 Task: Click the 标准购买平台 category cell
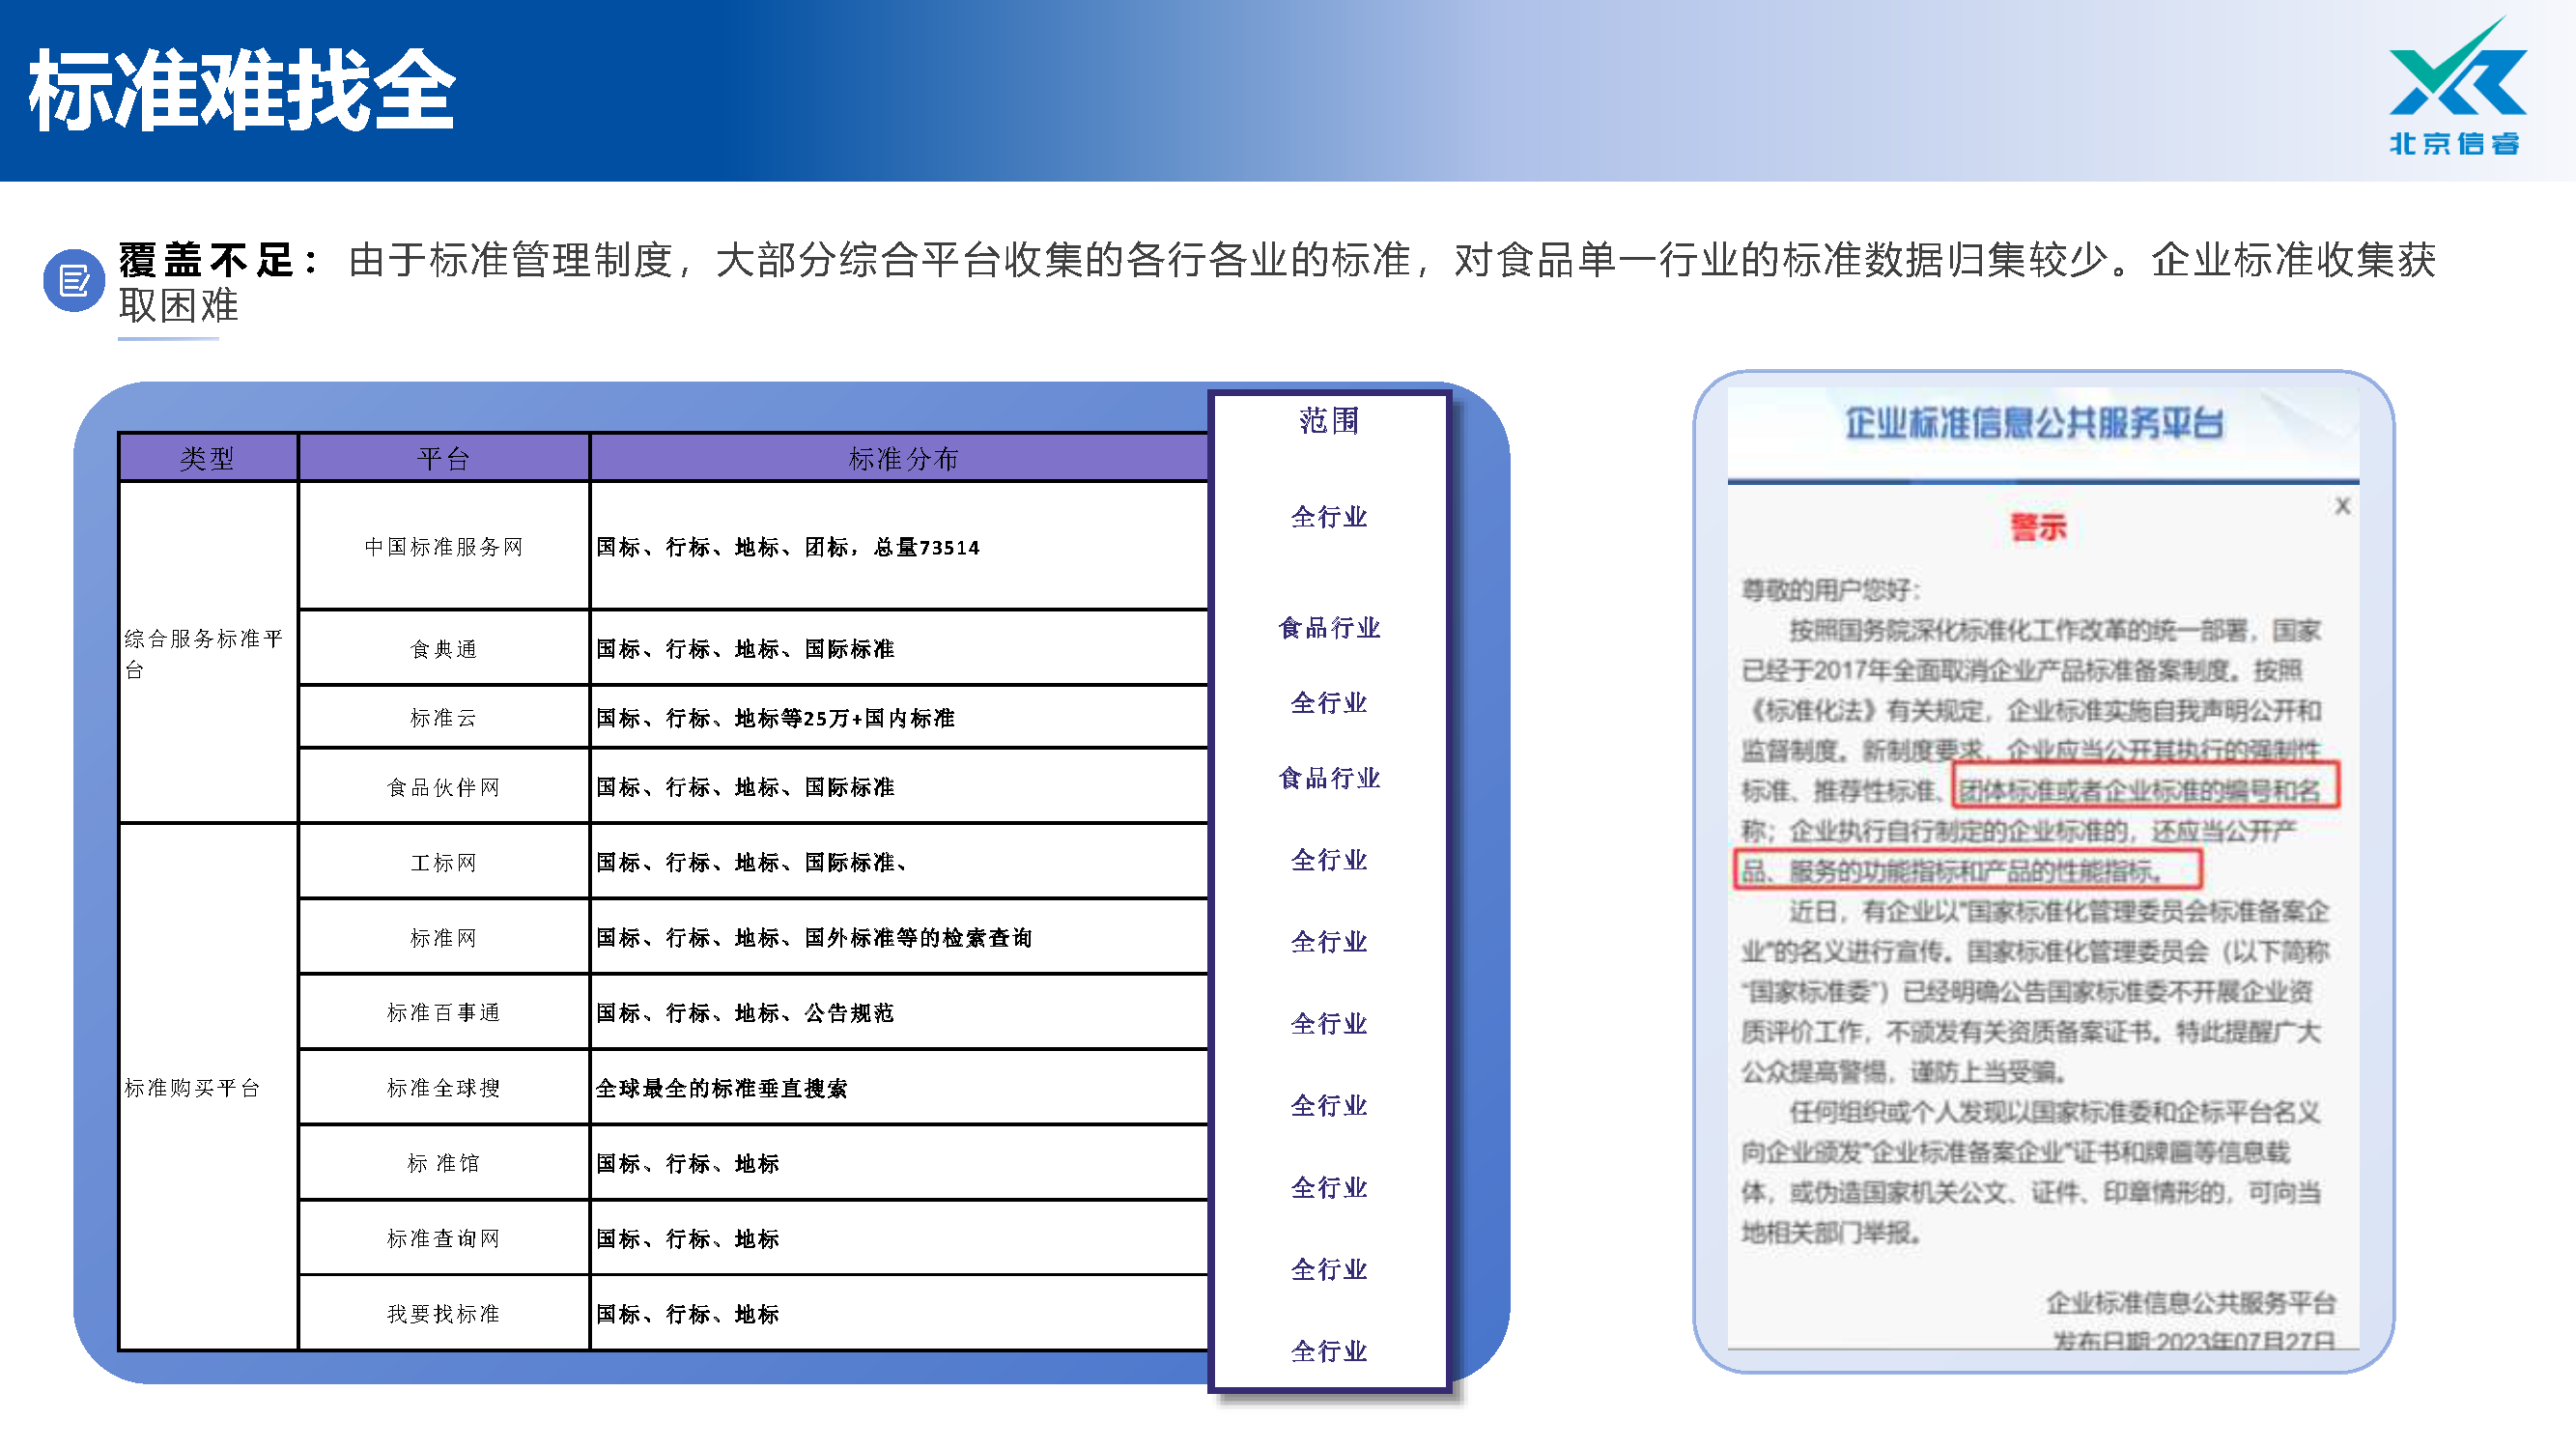pyautogui.click(x=193, y=1088)
